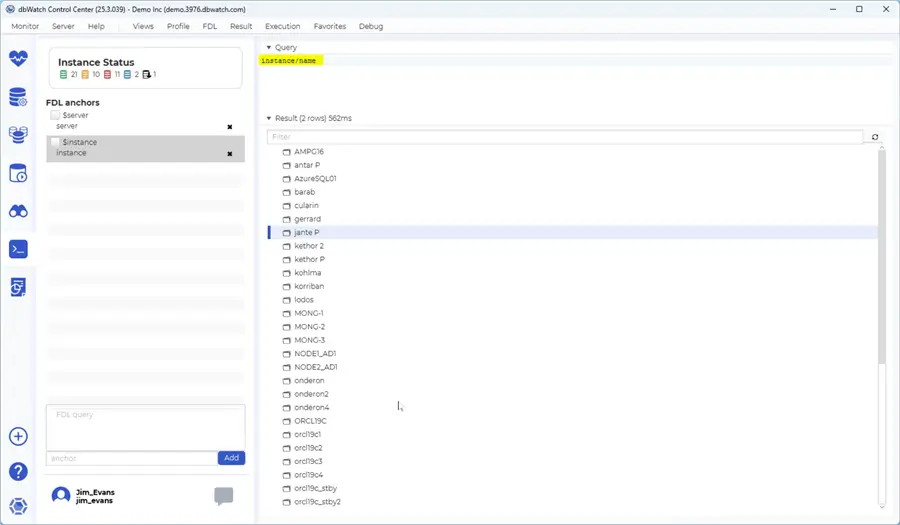The image size is (900, 525).
Task: Select the kethor 2 row
Action: point(573,246)
